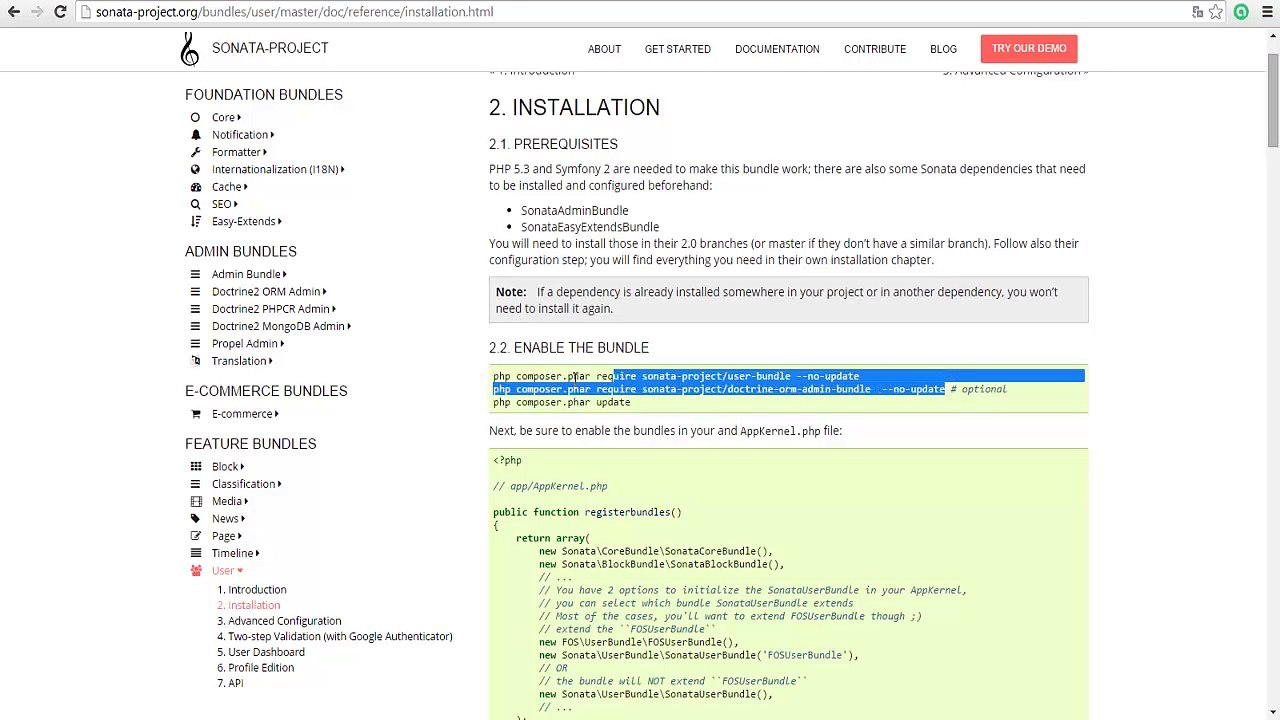
Task: Click the browser back arrow
Action: [x=14, y=12]
